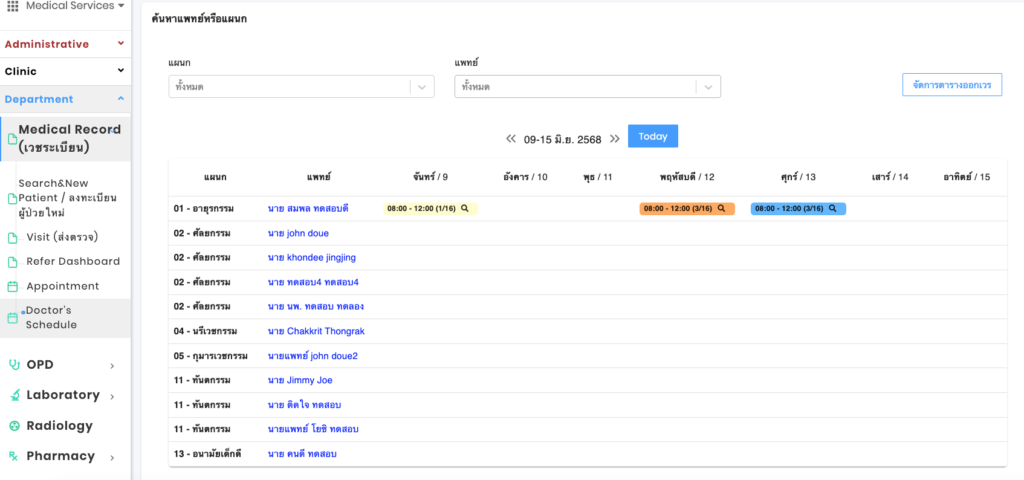Click magnifier icon in orange Thursday slot
This screenshot has width=1024, height=480.
(x=722, y=209)
